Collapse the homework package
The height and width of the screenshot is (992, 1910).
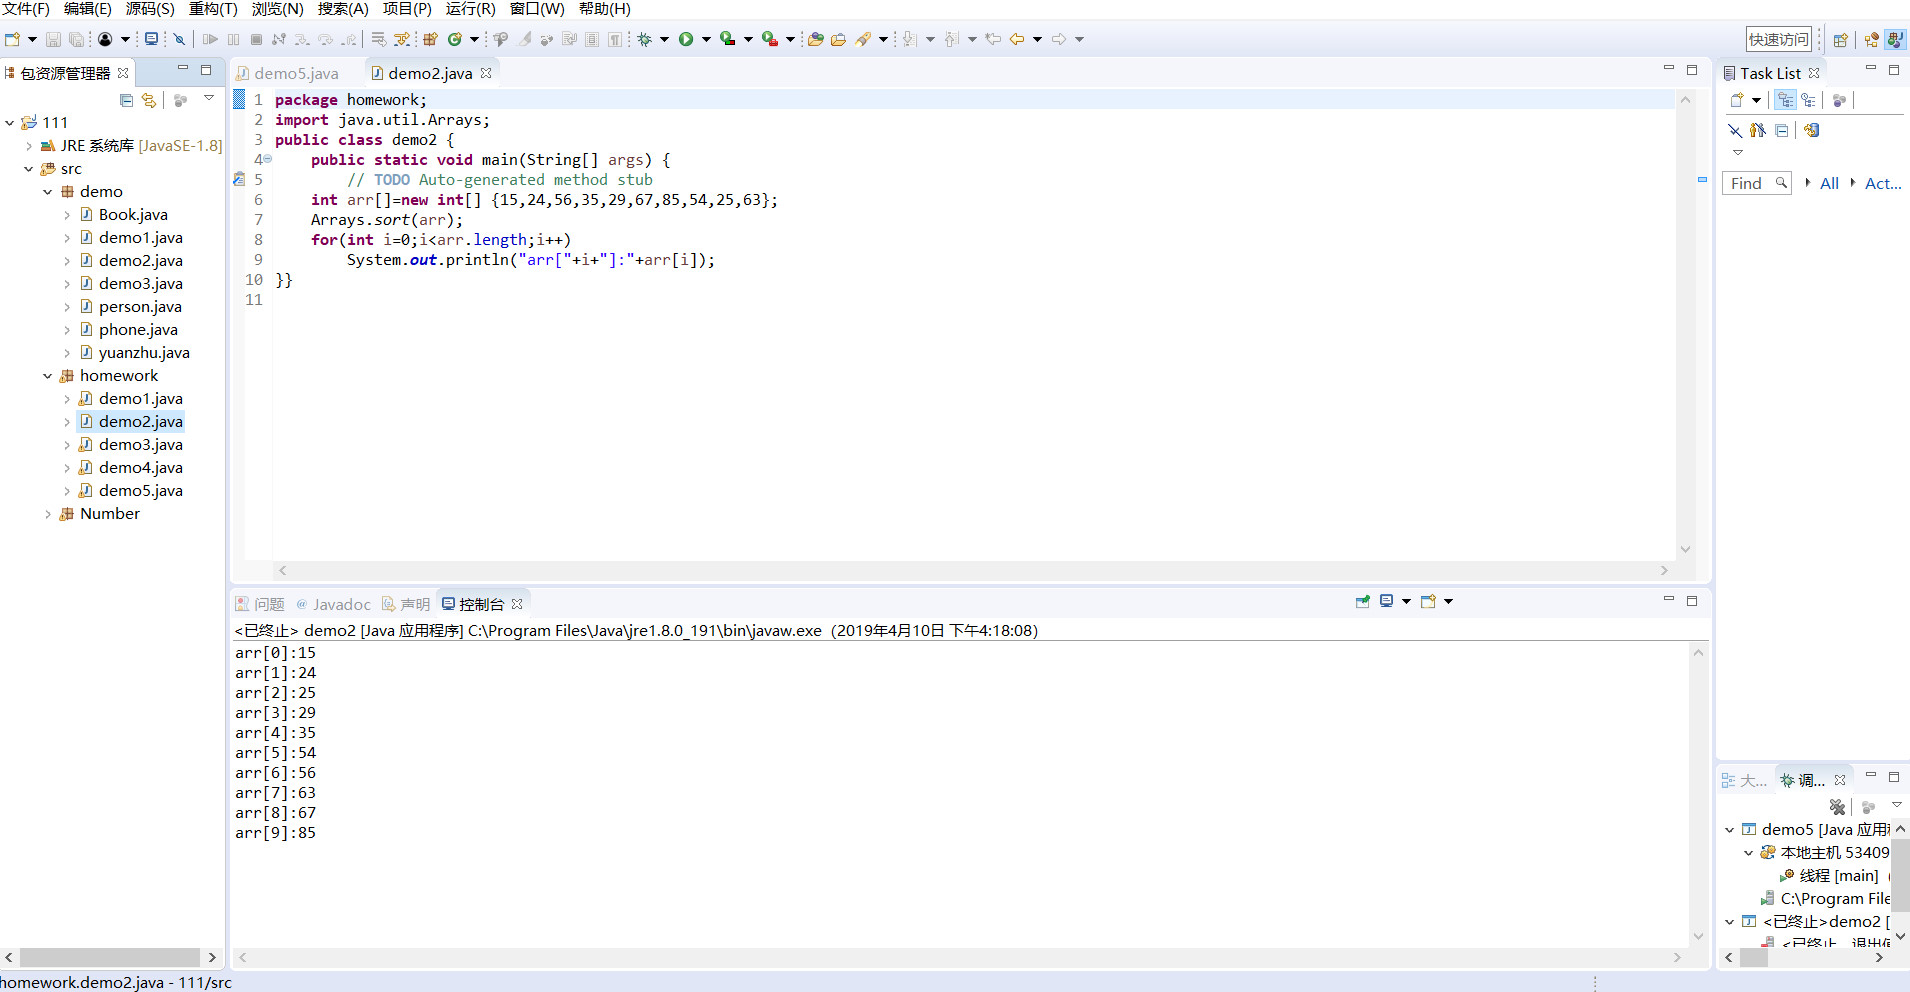(x=48, y=375)
